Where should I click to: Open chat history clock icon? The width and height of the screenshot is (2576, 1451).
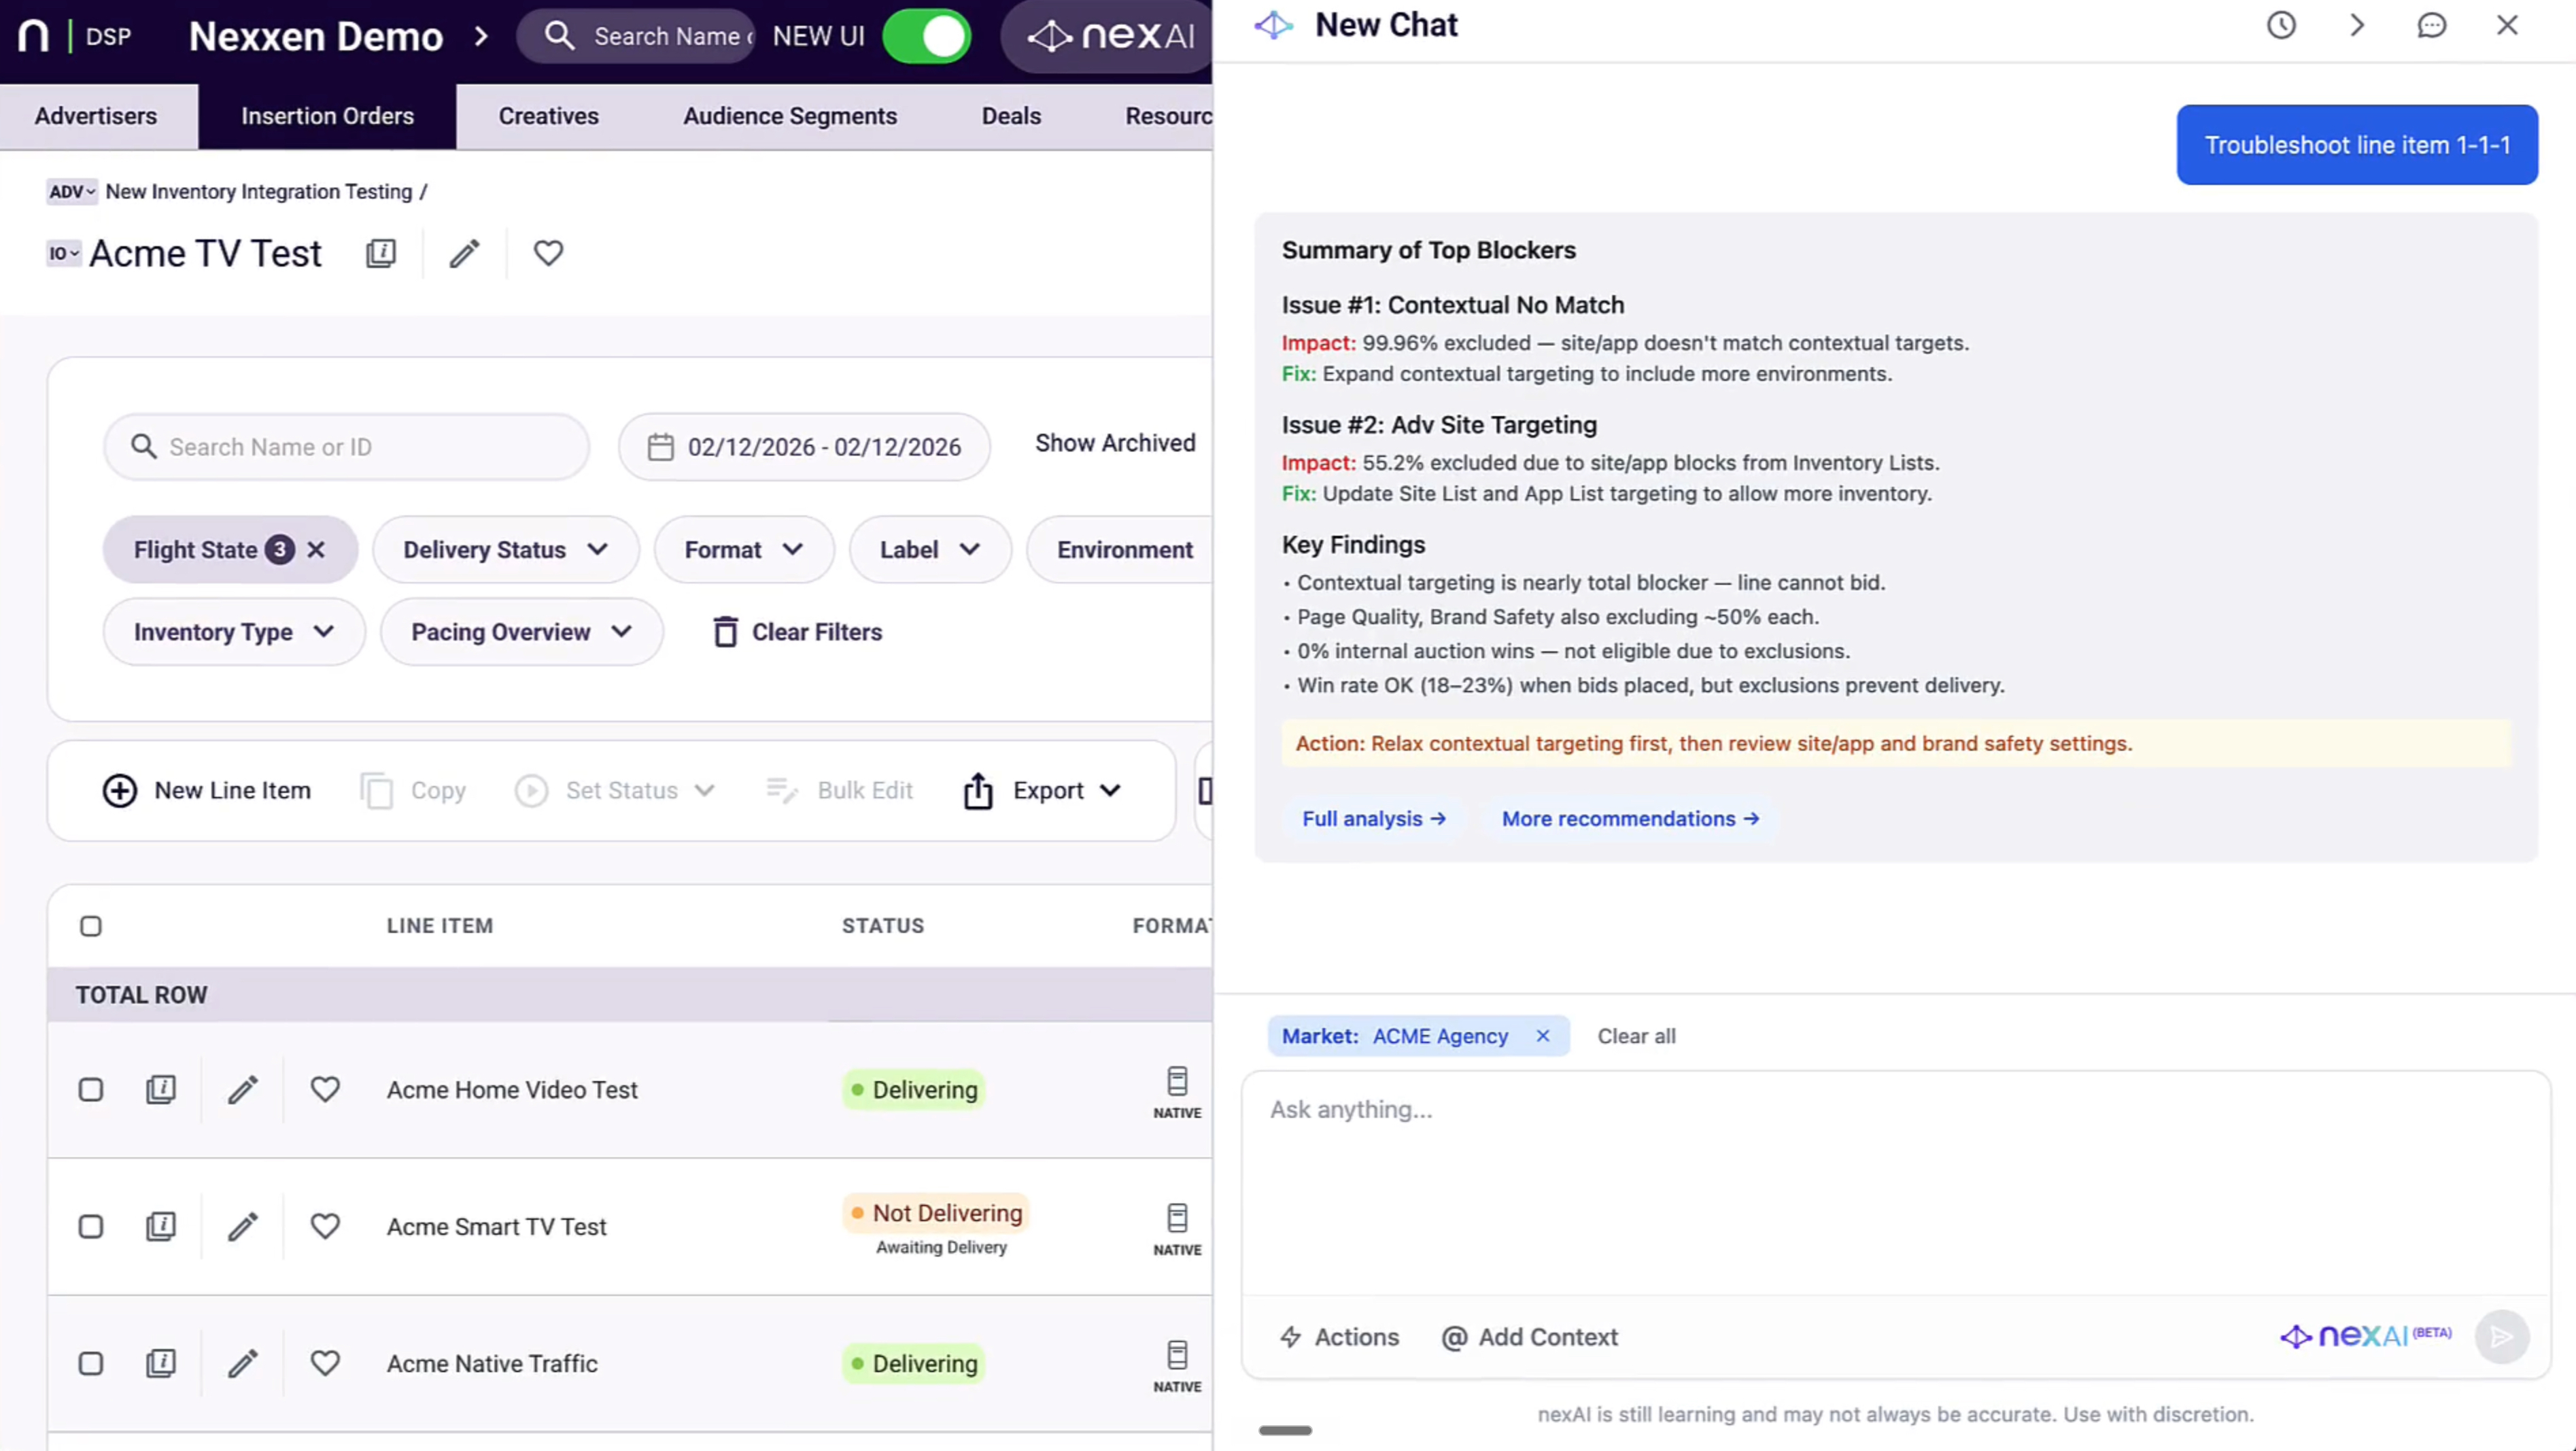point(2281,25)
